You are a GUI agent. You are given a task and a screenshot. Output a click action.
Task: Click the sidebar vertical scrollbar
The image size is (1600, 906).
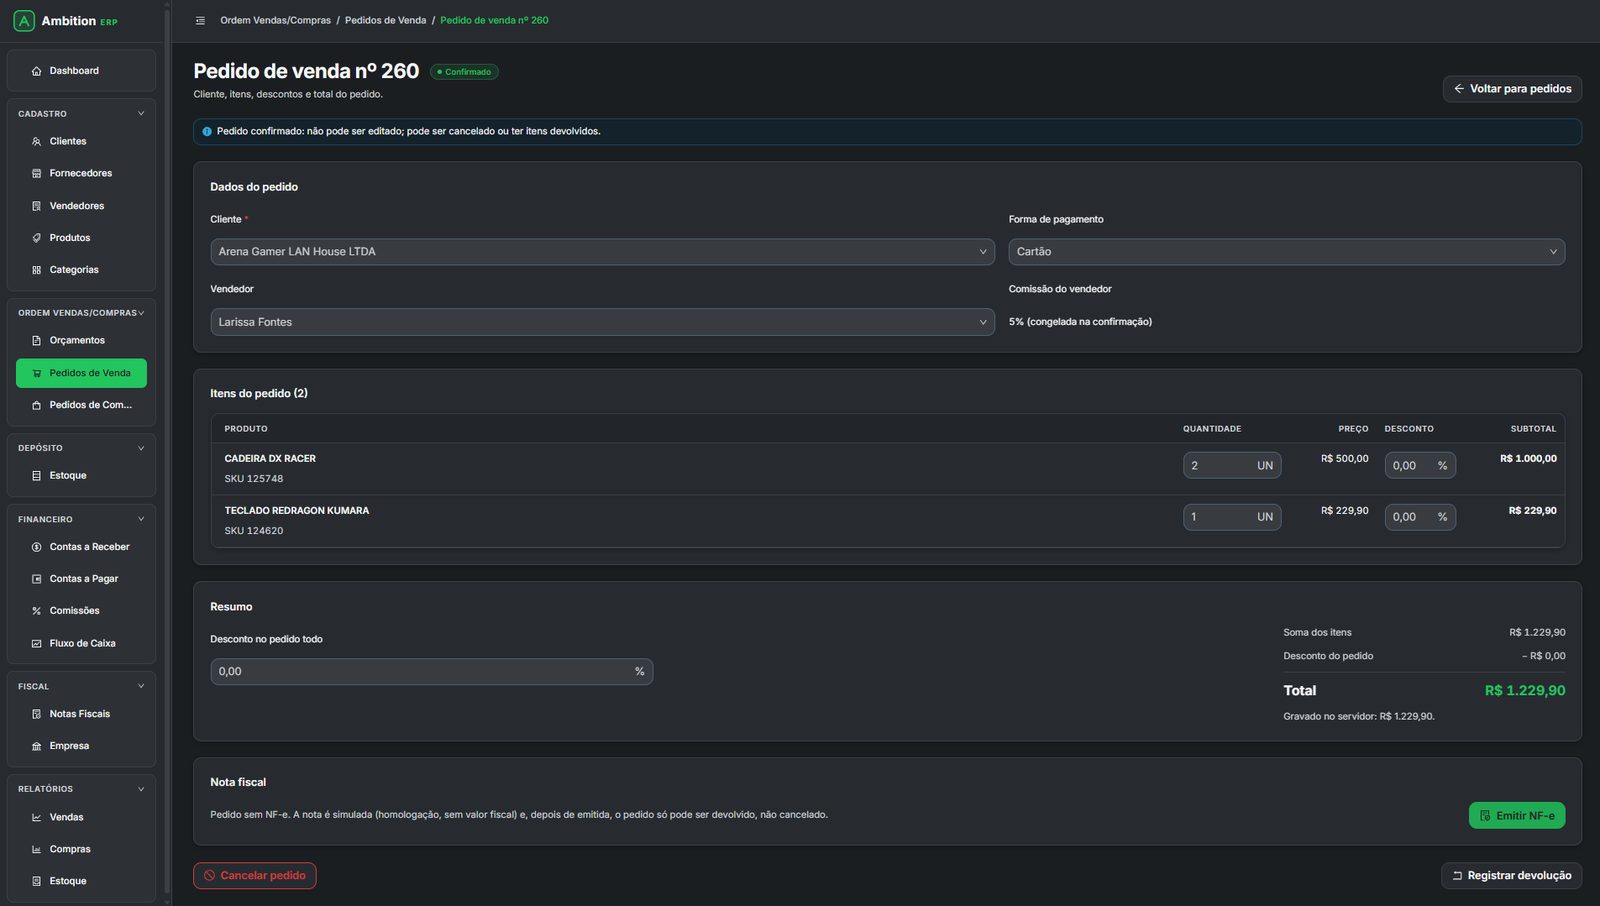tap(167, 450)
